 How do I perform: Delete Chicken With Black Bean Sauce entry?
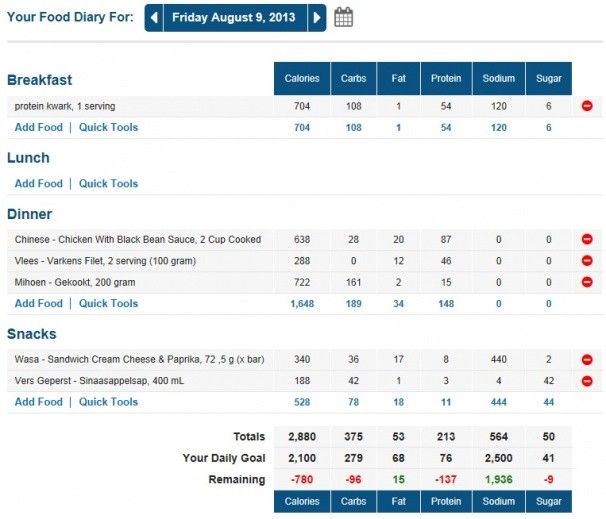point(587,240)
